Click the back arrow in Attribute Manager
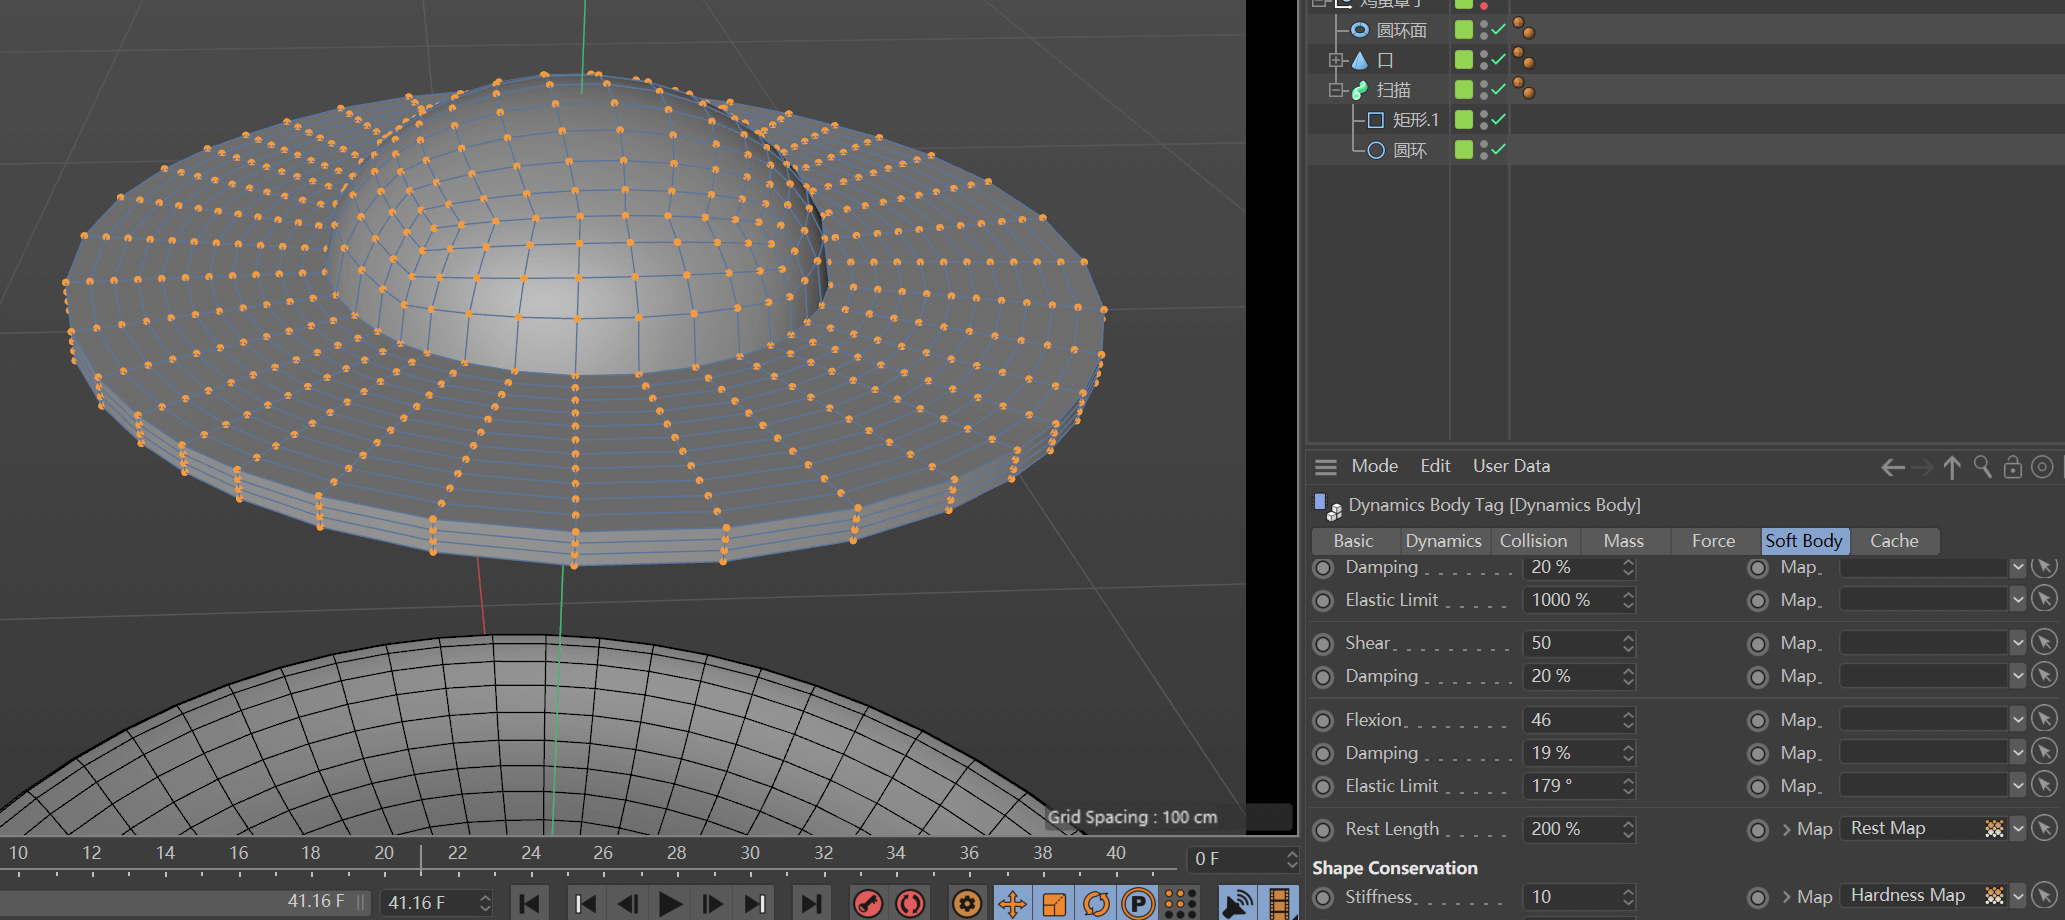The height and width of the screenshot is (920, 2065). tap(1892, 467)
